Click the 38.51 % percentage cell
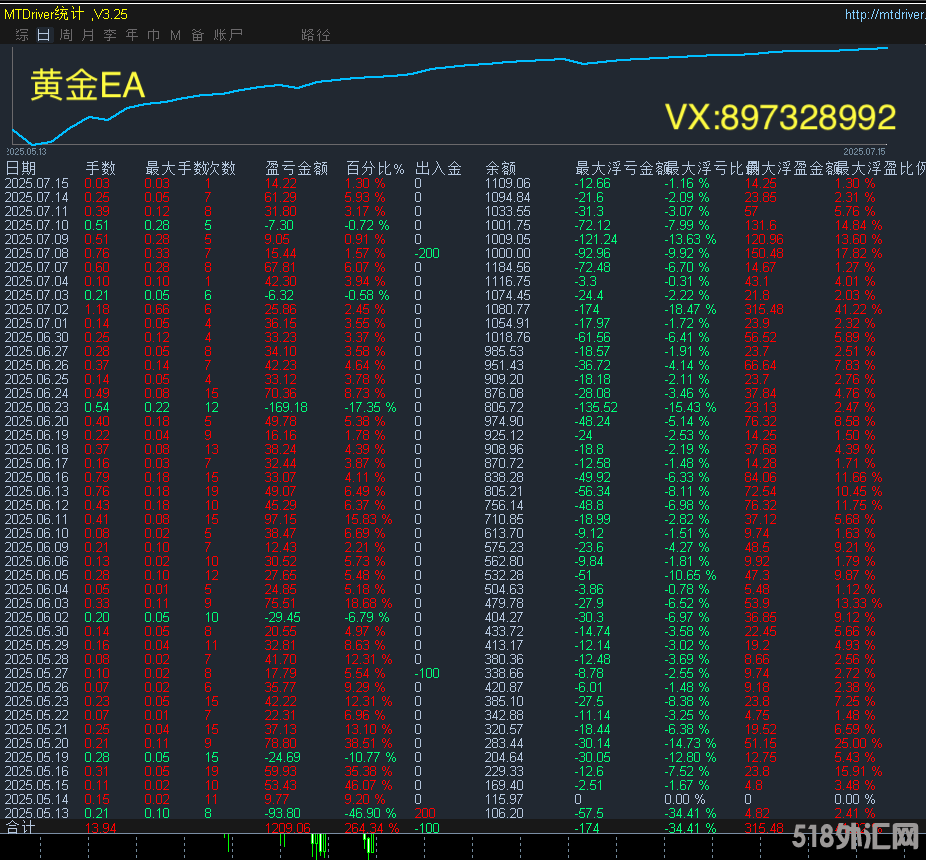The width and height of the screenshot is (926, 860). tap(368, 744)
